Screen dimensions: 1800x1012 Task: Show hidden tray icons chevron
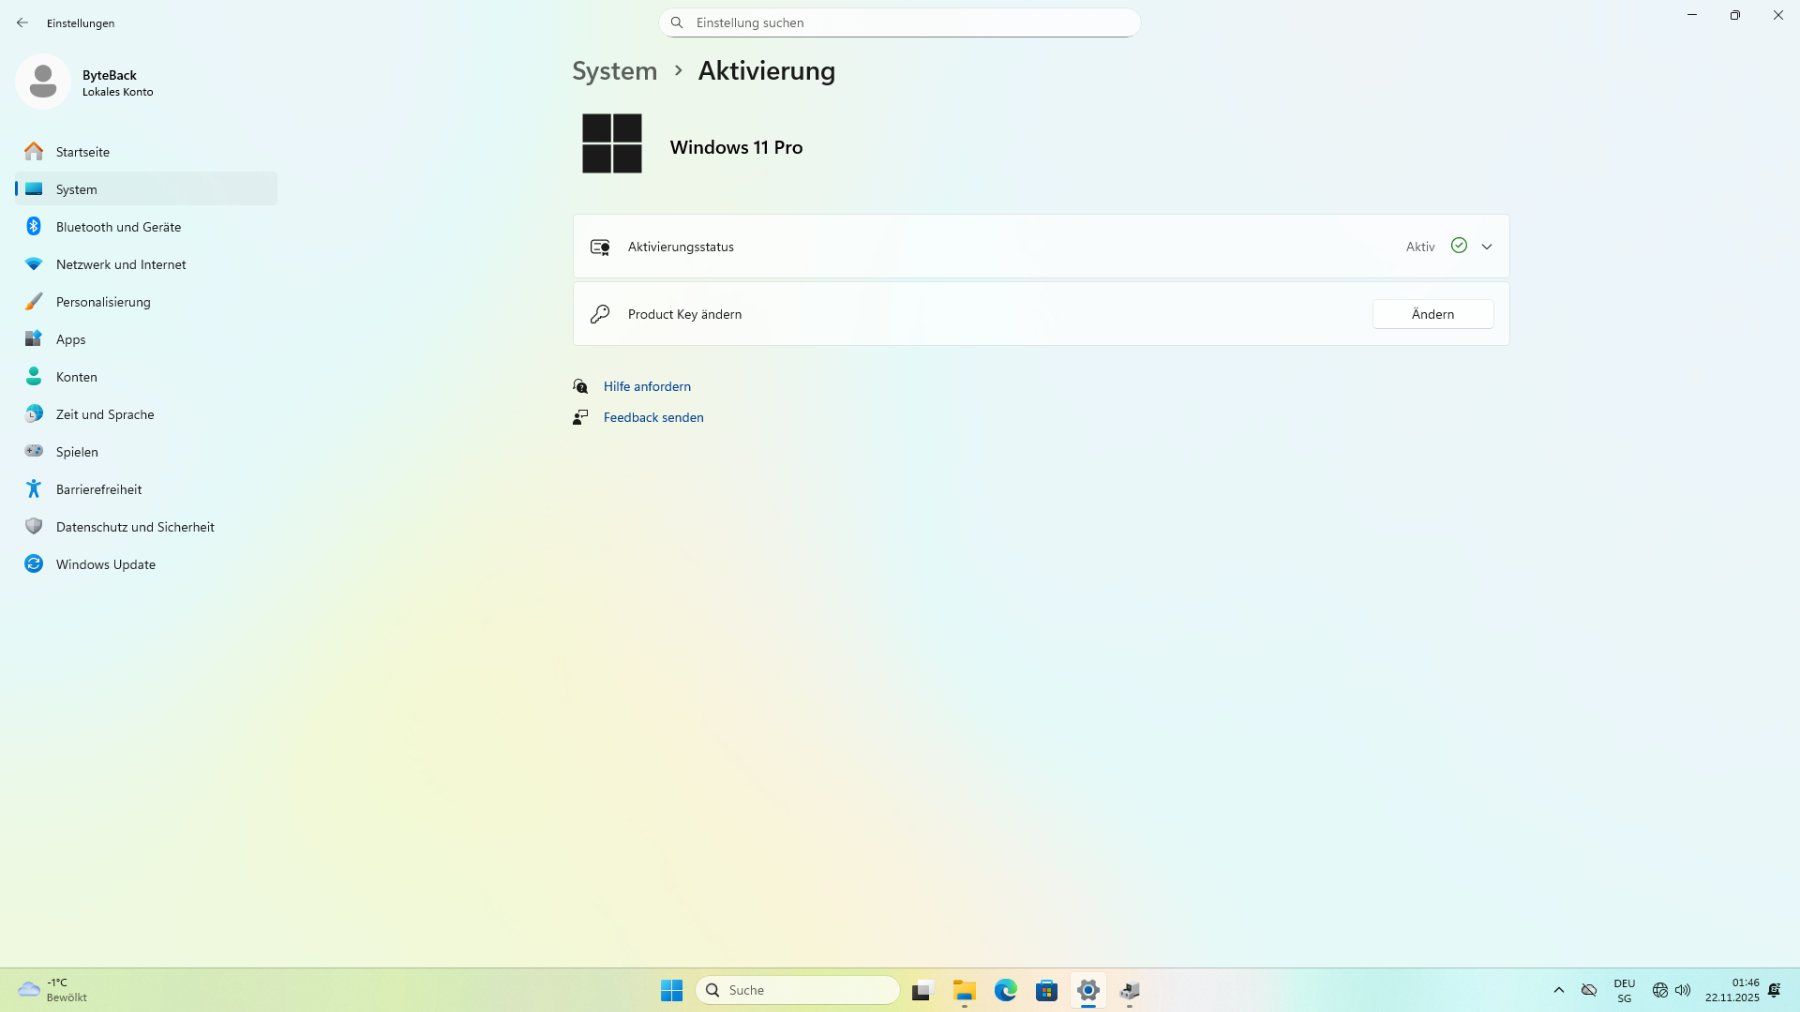(x=1558, y=990)
